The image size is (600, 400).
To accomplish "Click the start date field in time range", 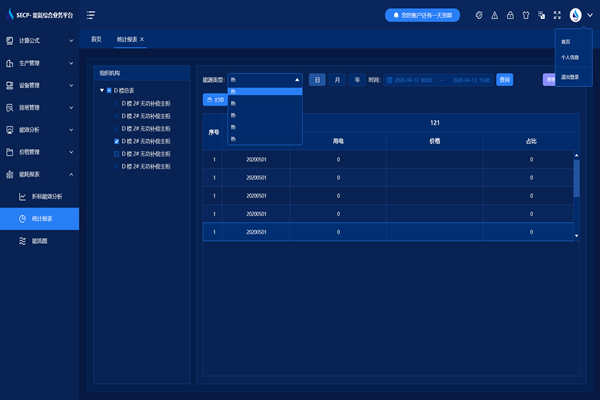I will point(410,79).
